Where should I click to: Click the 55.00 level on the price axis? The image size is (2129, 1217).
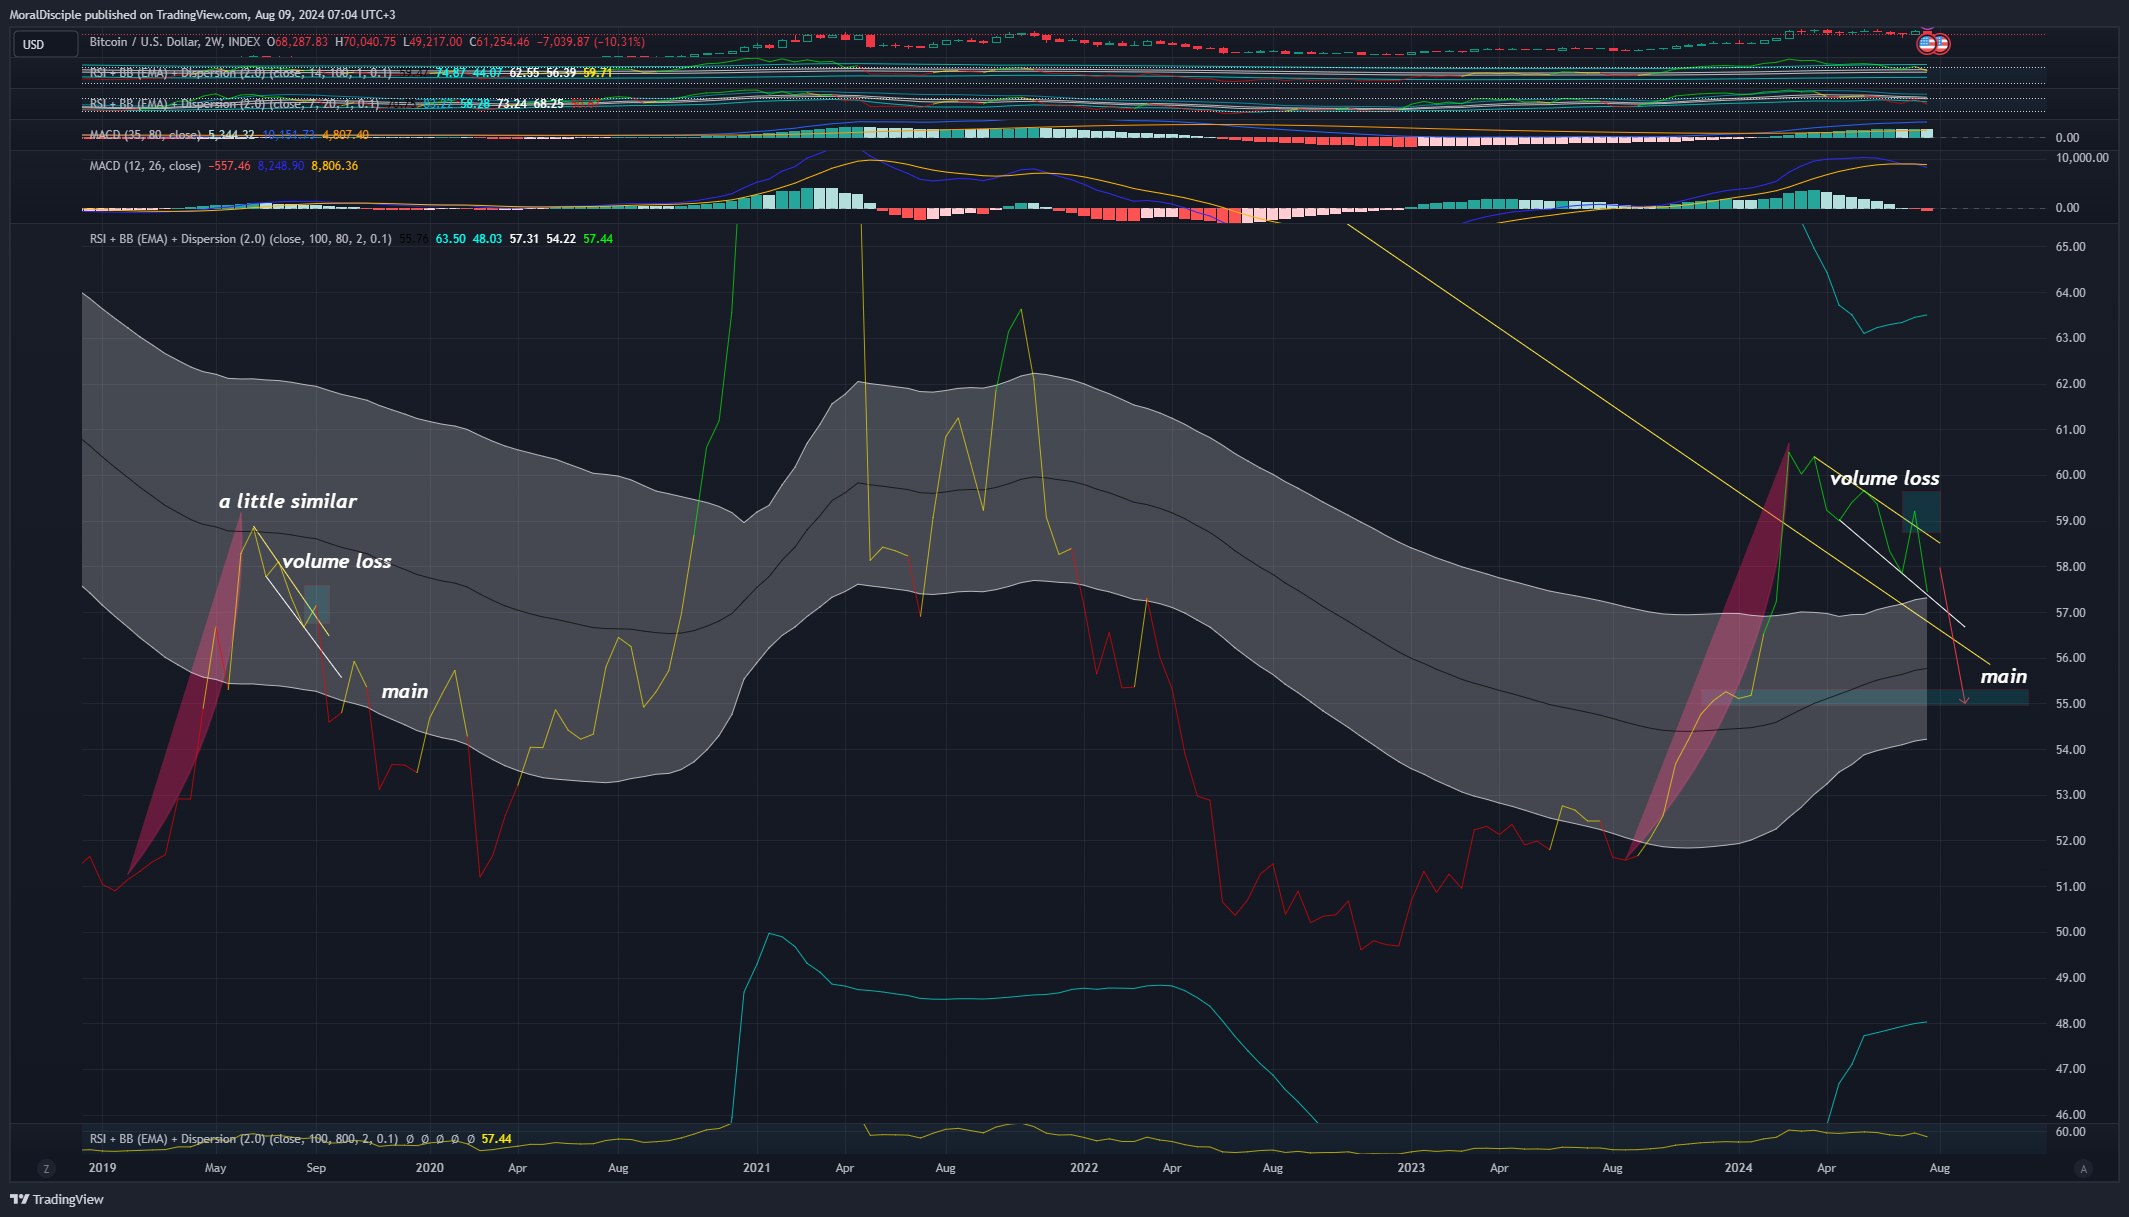coord(2070,704)
